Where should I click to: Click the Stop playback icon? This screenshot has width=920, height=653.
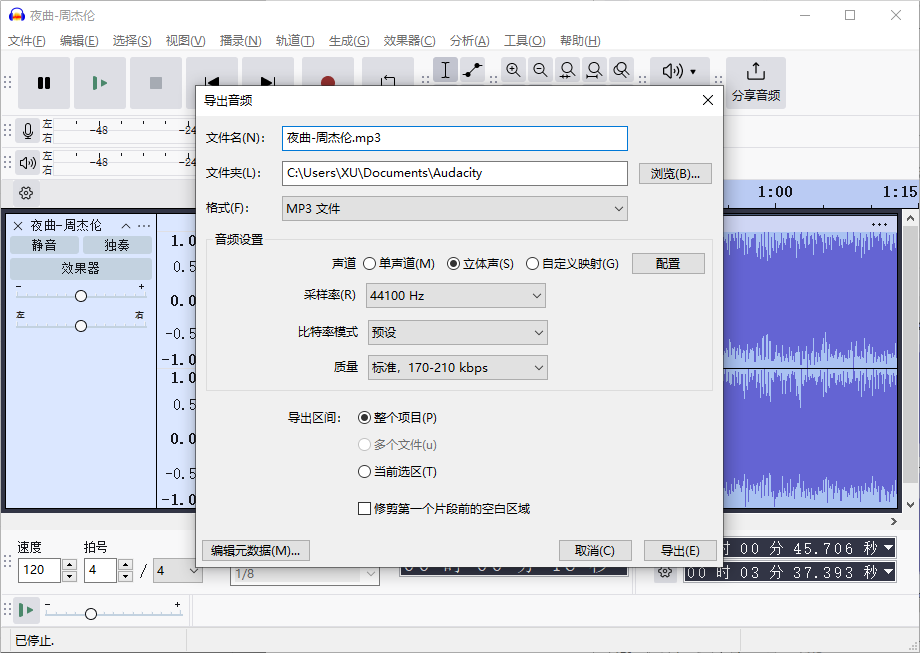pos(156,84)
